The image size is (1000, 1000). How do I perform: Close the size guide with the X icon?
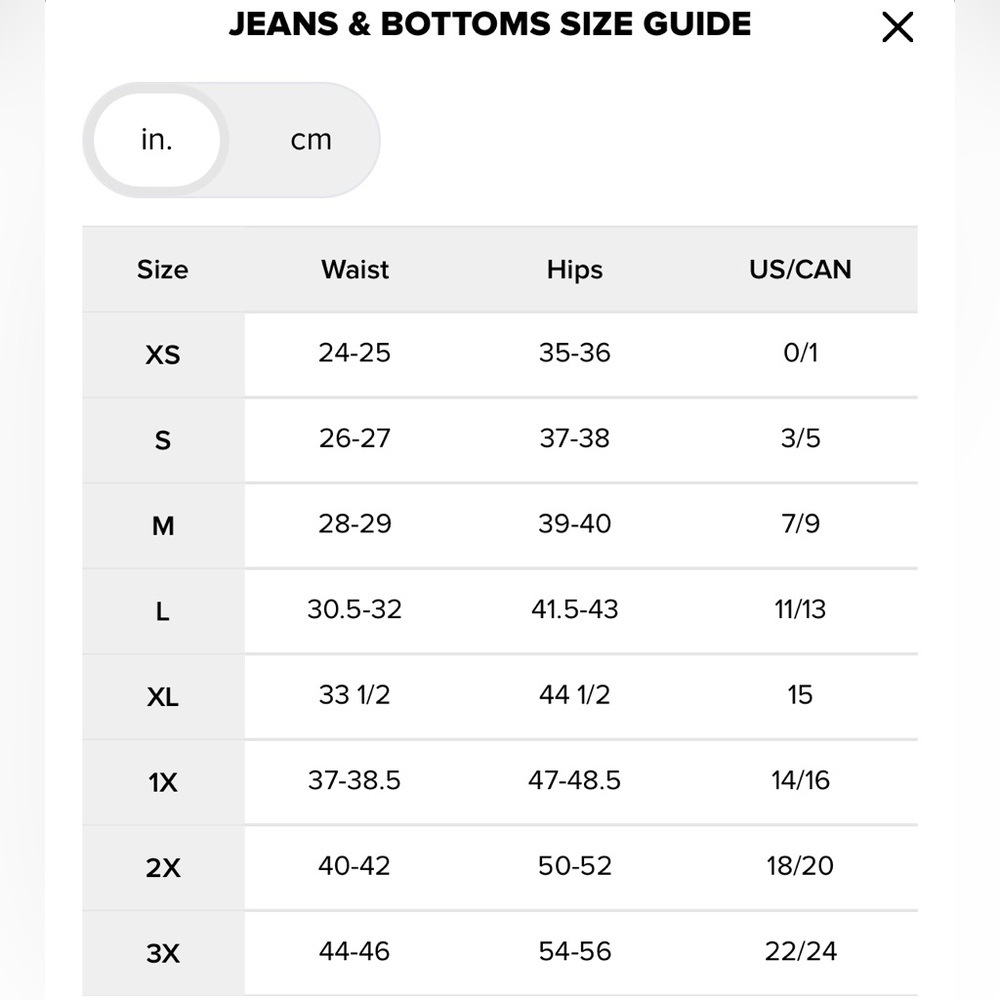pyautogui.click(x=897, y=27)
